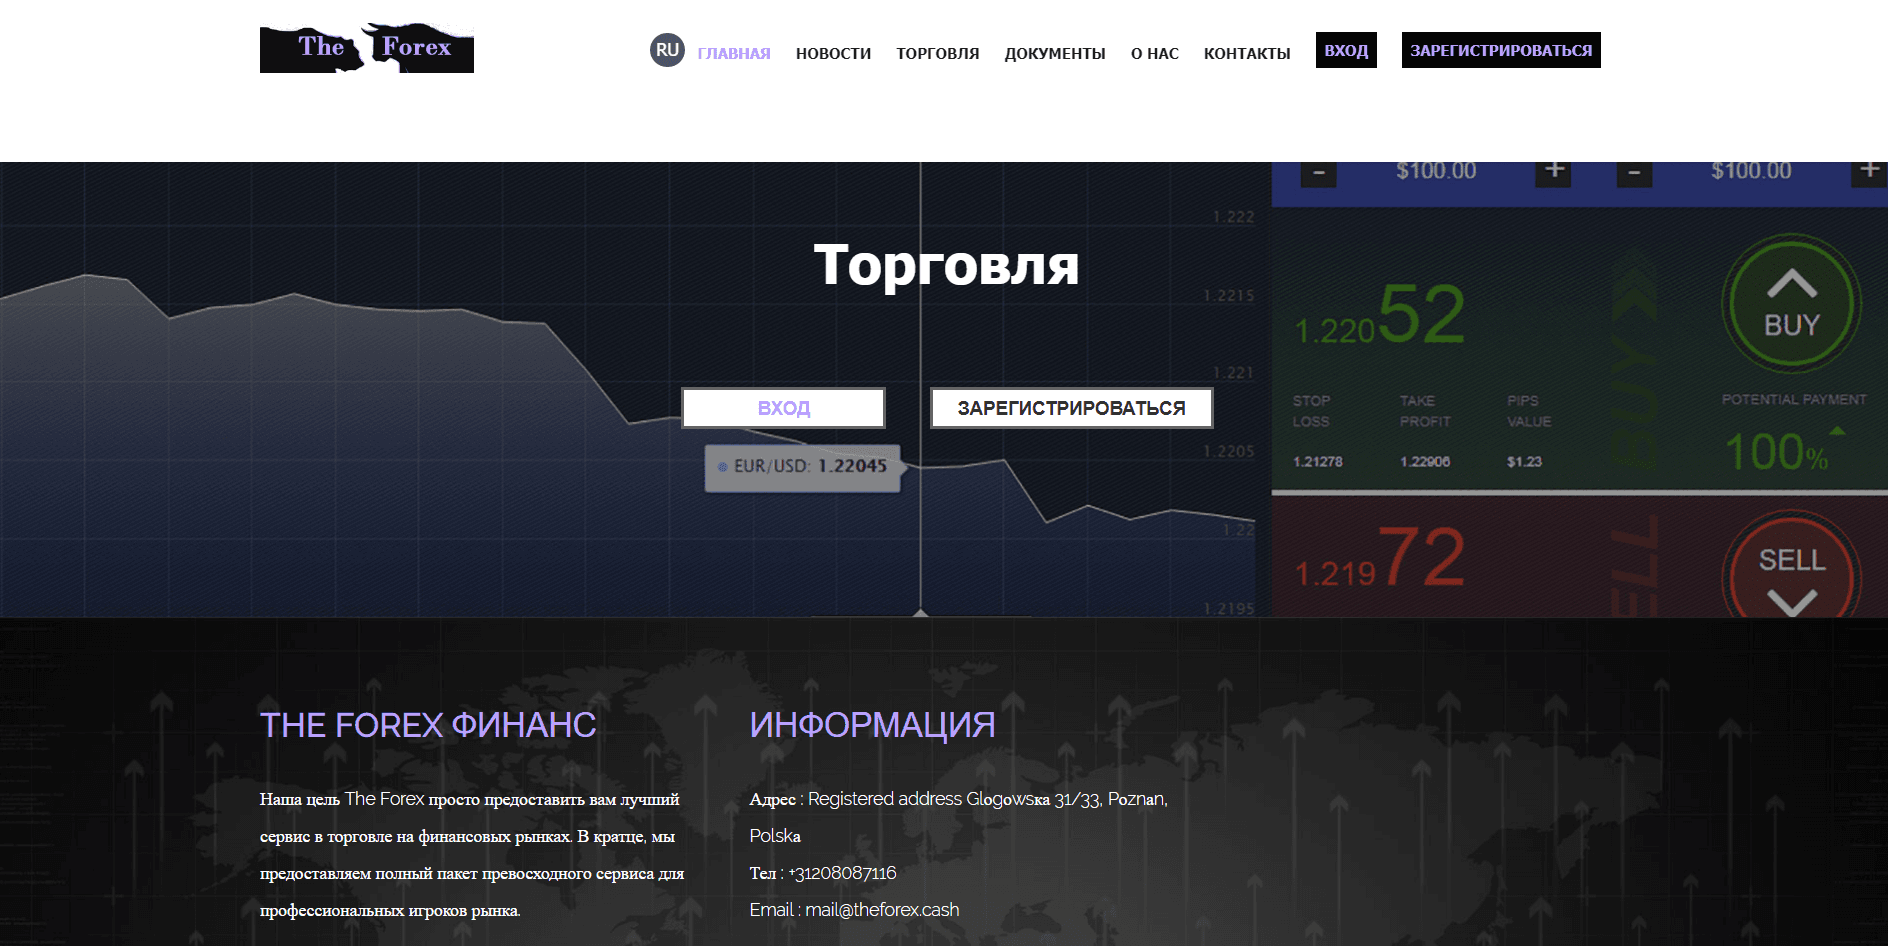This screenshot has width=1888, height=946.
Task: Open the КОНТАКТЫ page
Action: coord(1247,53)
